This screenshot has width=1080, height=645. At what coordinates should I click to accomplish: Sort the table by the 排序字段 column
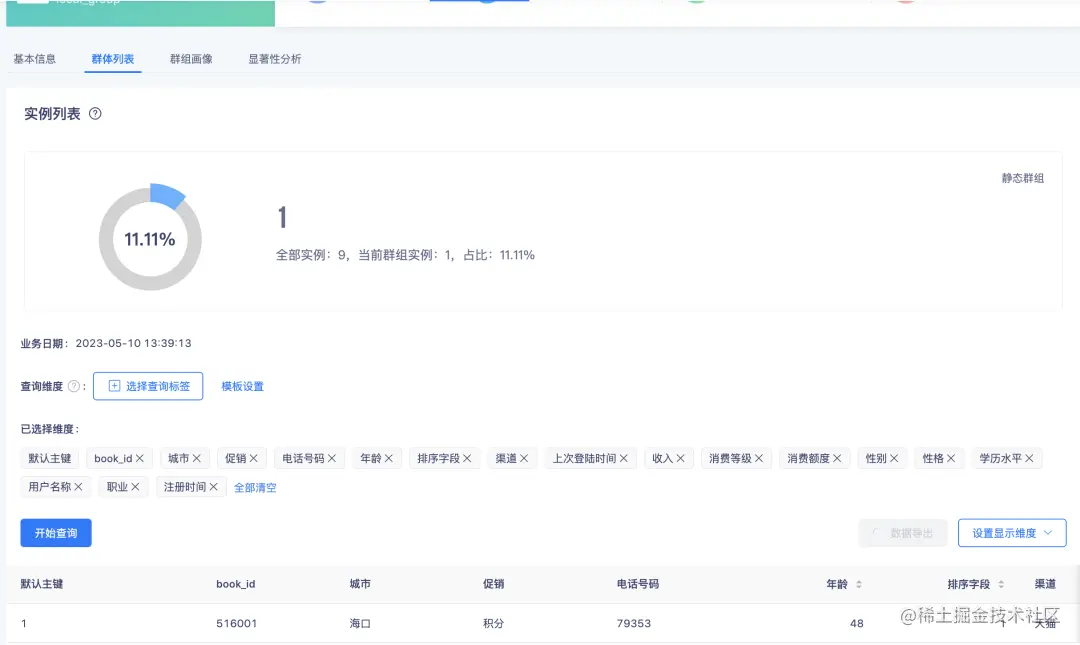pyautogui.click(x=1003, y=584)
